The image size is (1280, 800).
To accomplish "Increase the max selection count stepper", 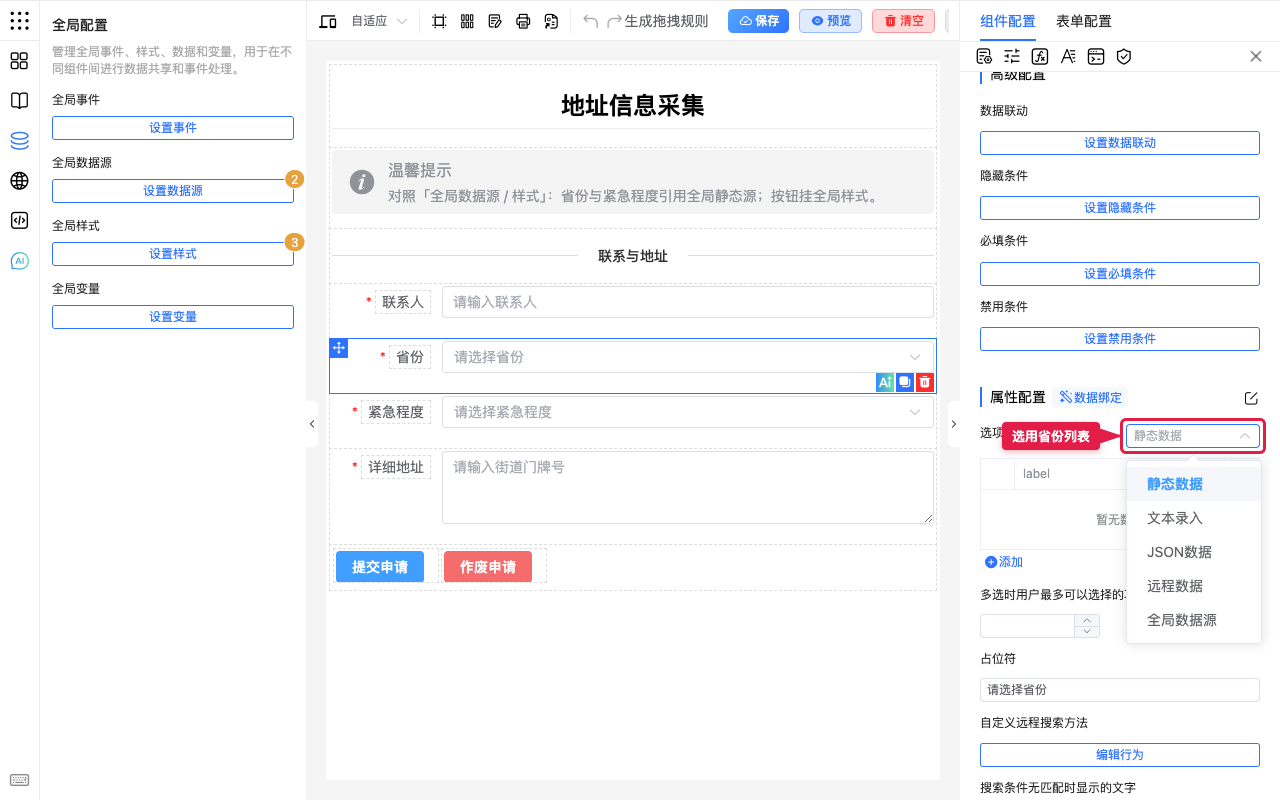I will tap(1086, 620).
